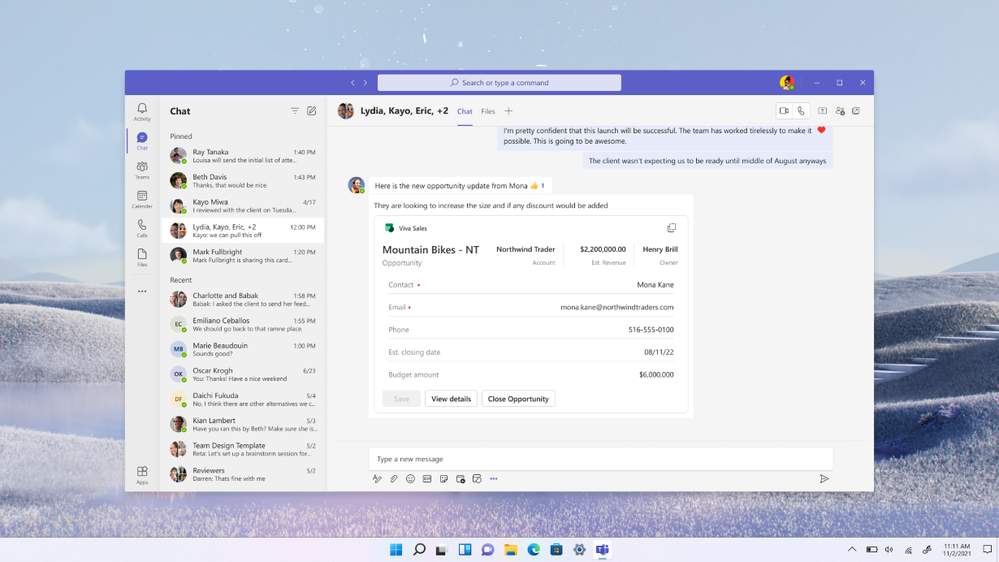Open the Oscar Krogh chat
The height and width of the screenshot is (562, 999).
click(x=243, y=374)
